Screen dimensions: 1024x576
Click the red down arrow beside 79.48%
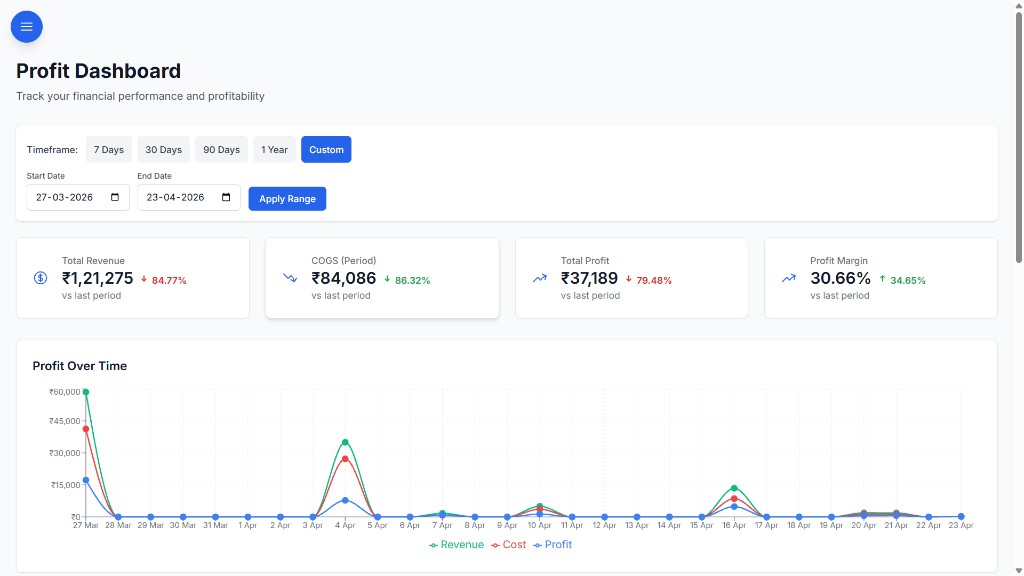point(628,279)
